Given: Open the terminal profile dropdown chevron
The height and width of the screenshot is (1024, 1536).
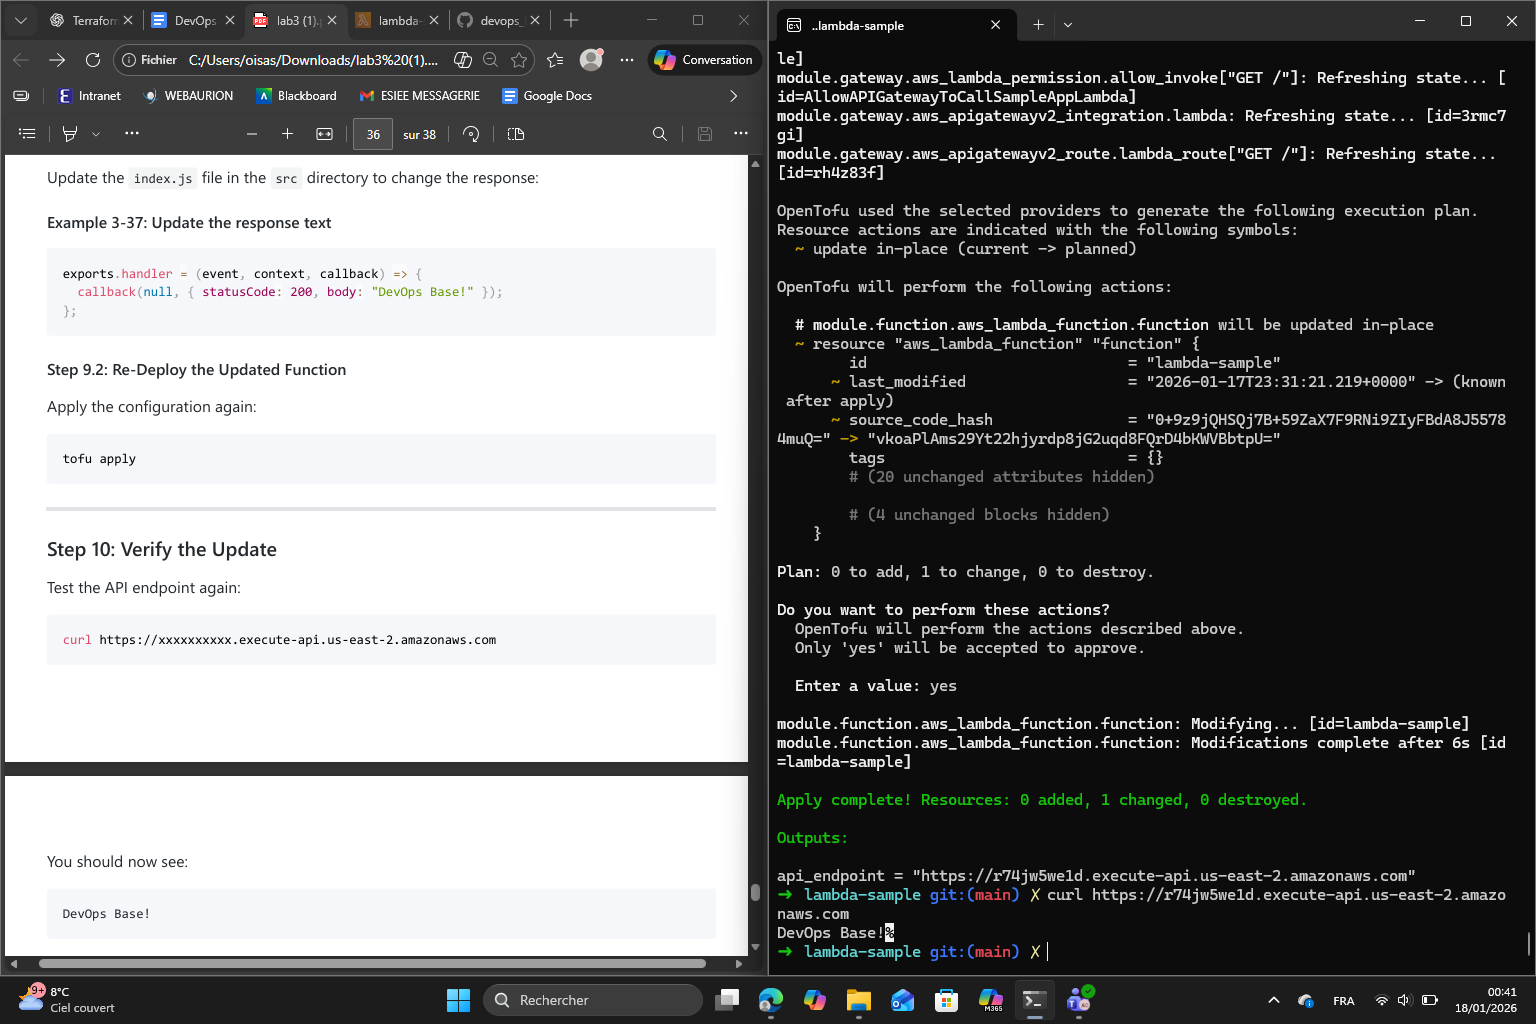Looking at the screenshot, I should pos(1068,24).
